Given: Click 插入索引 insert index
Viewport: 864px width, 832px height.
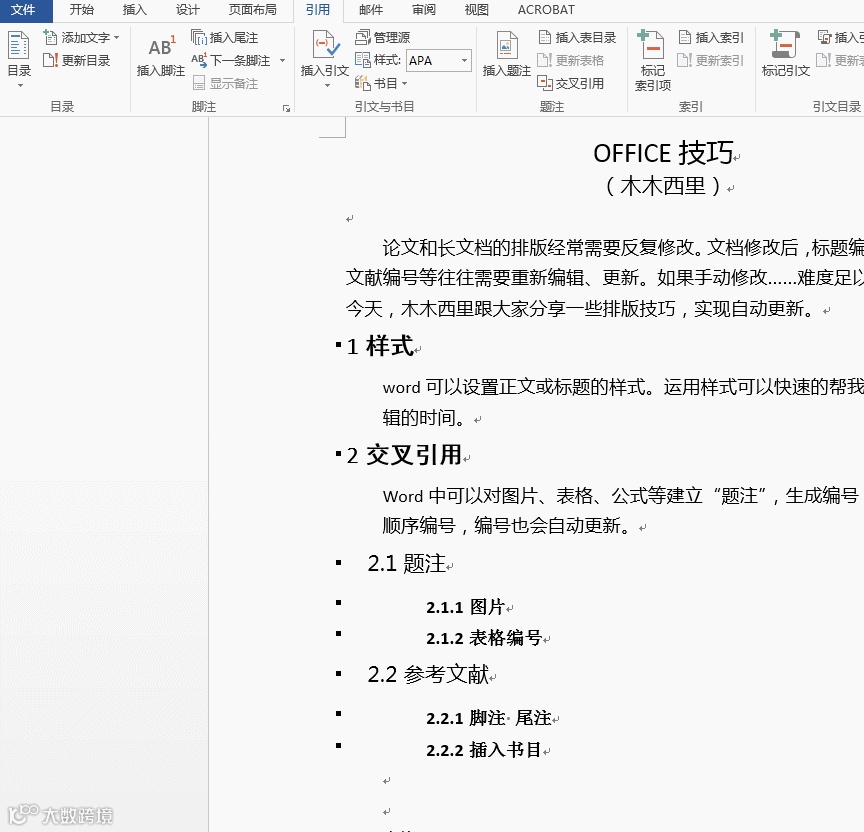Looking at the screenshot, I should (711, 37).
